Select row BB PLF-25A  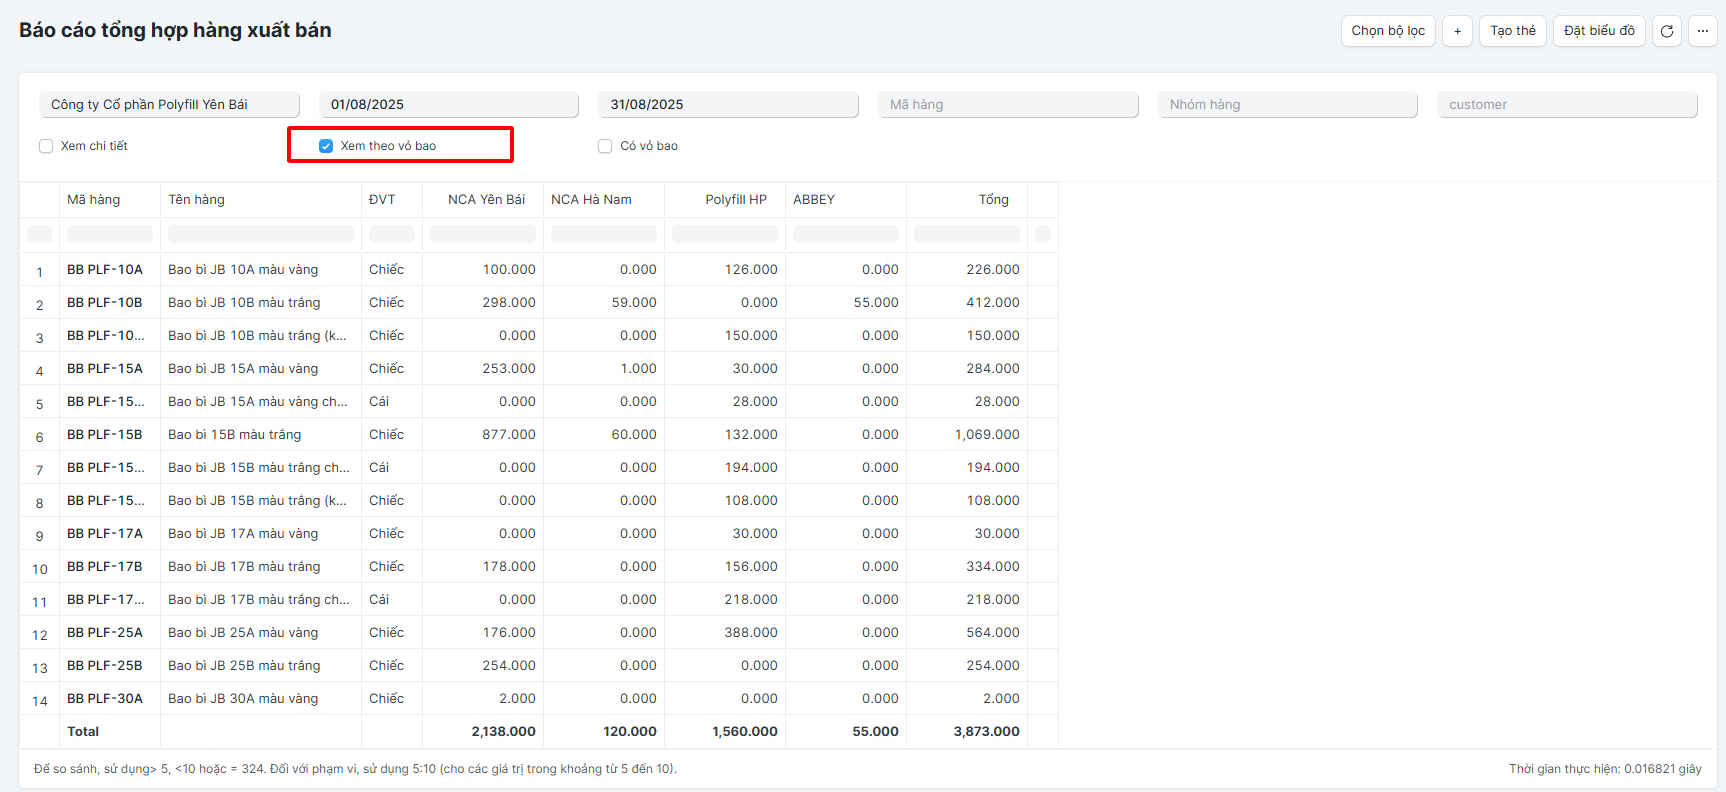point(539,633)
